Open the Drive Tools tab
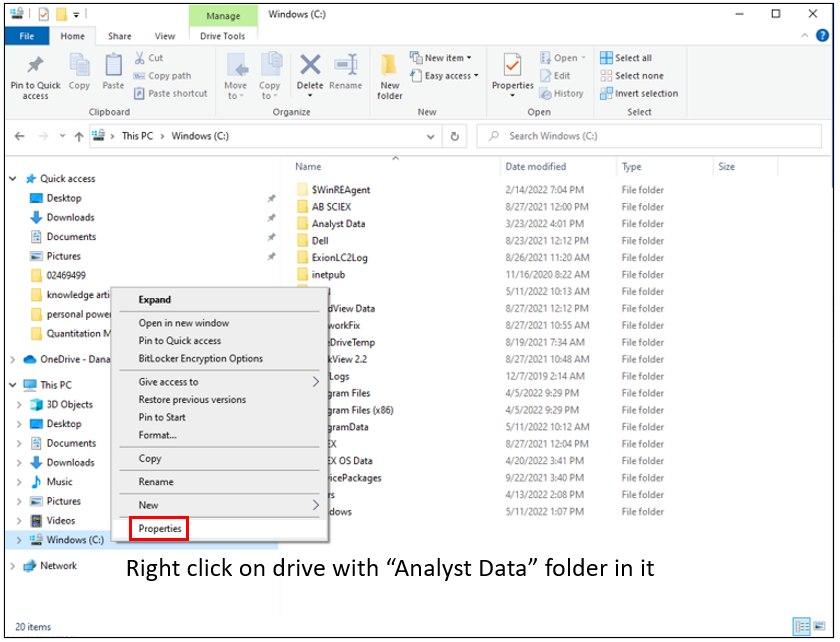 [x=222, y=36]
